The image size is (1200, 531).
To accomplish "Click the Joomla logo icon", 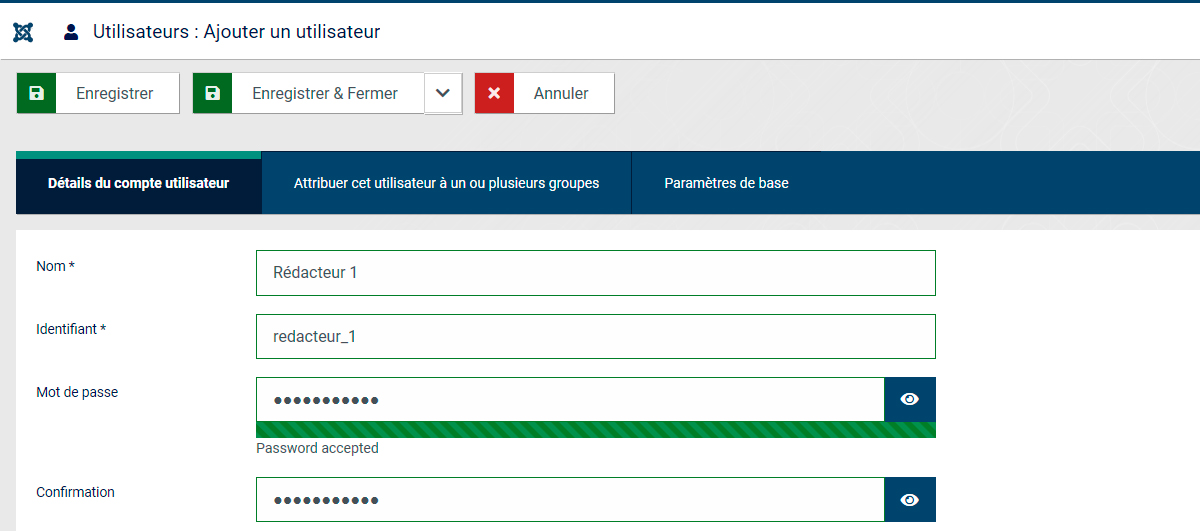I will tap(23, 32).
